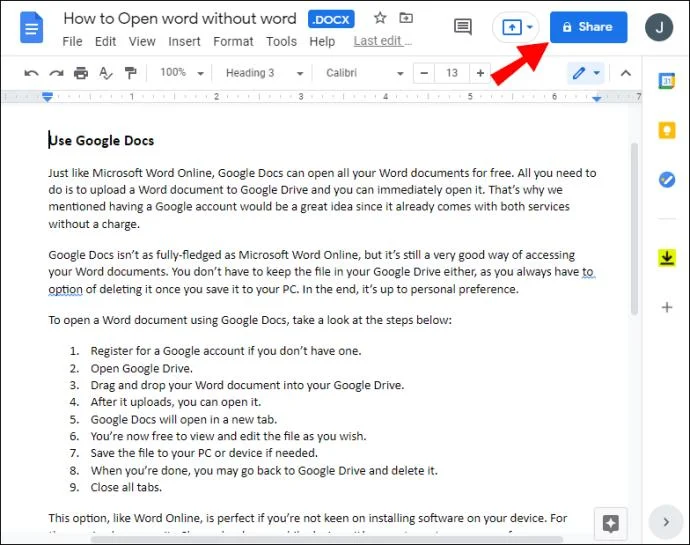Click 'Register for a Google account' line

[226, 351]
